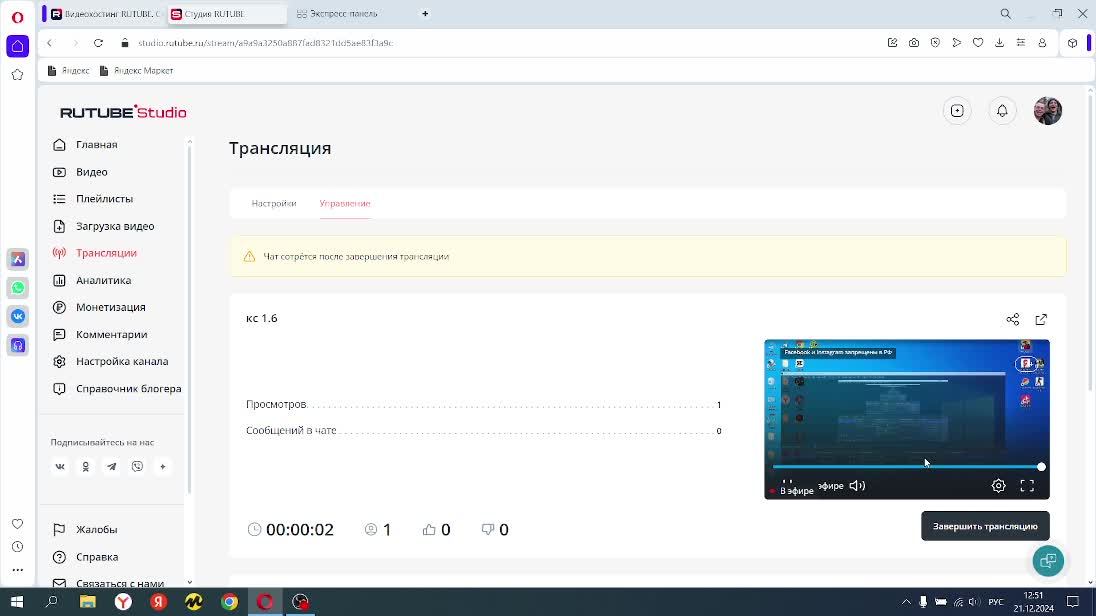This screenshot has height=616, width=1096.
Task: Open VK social link icon
Action: click(60, 466)
